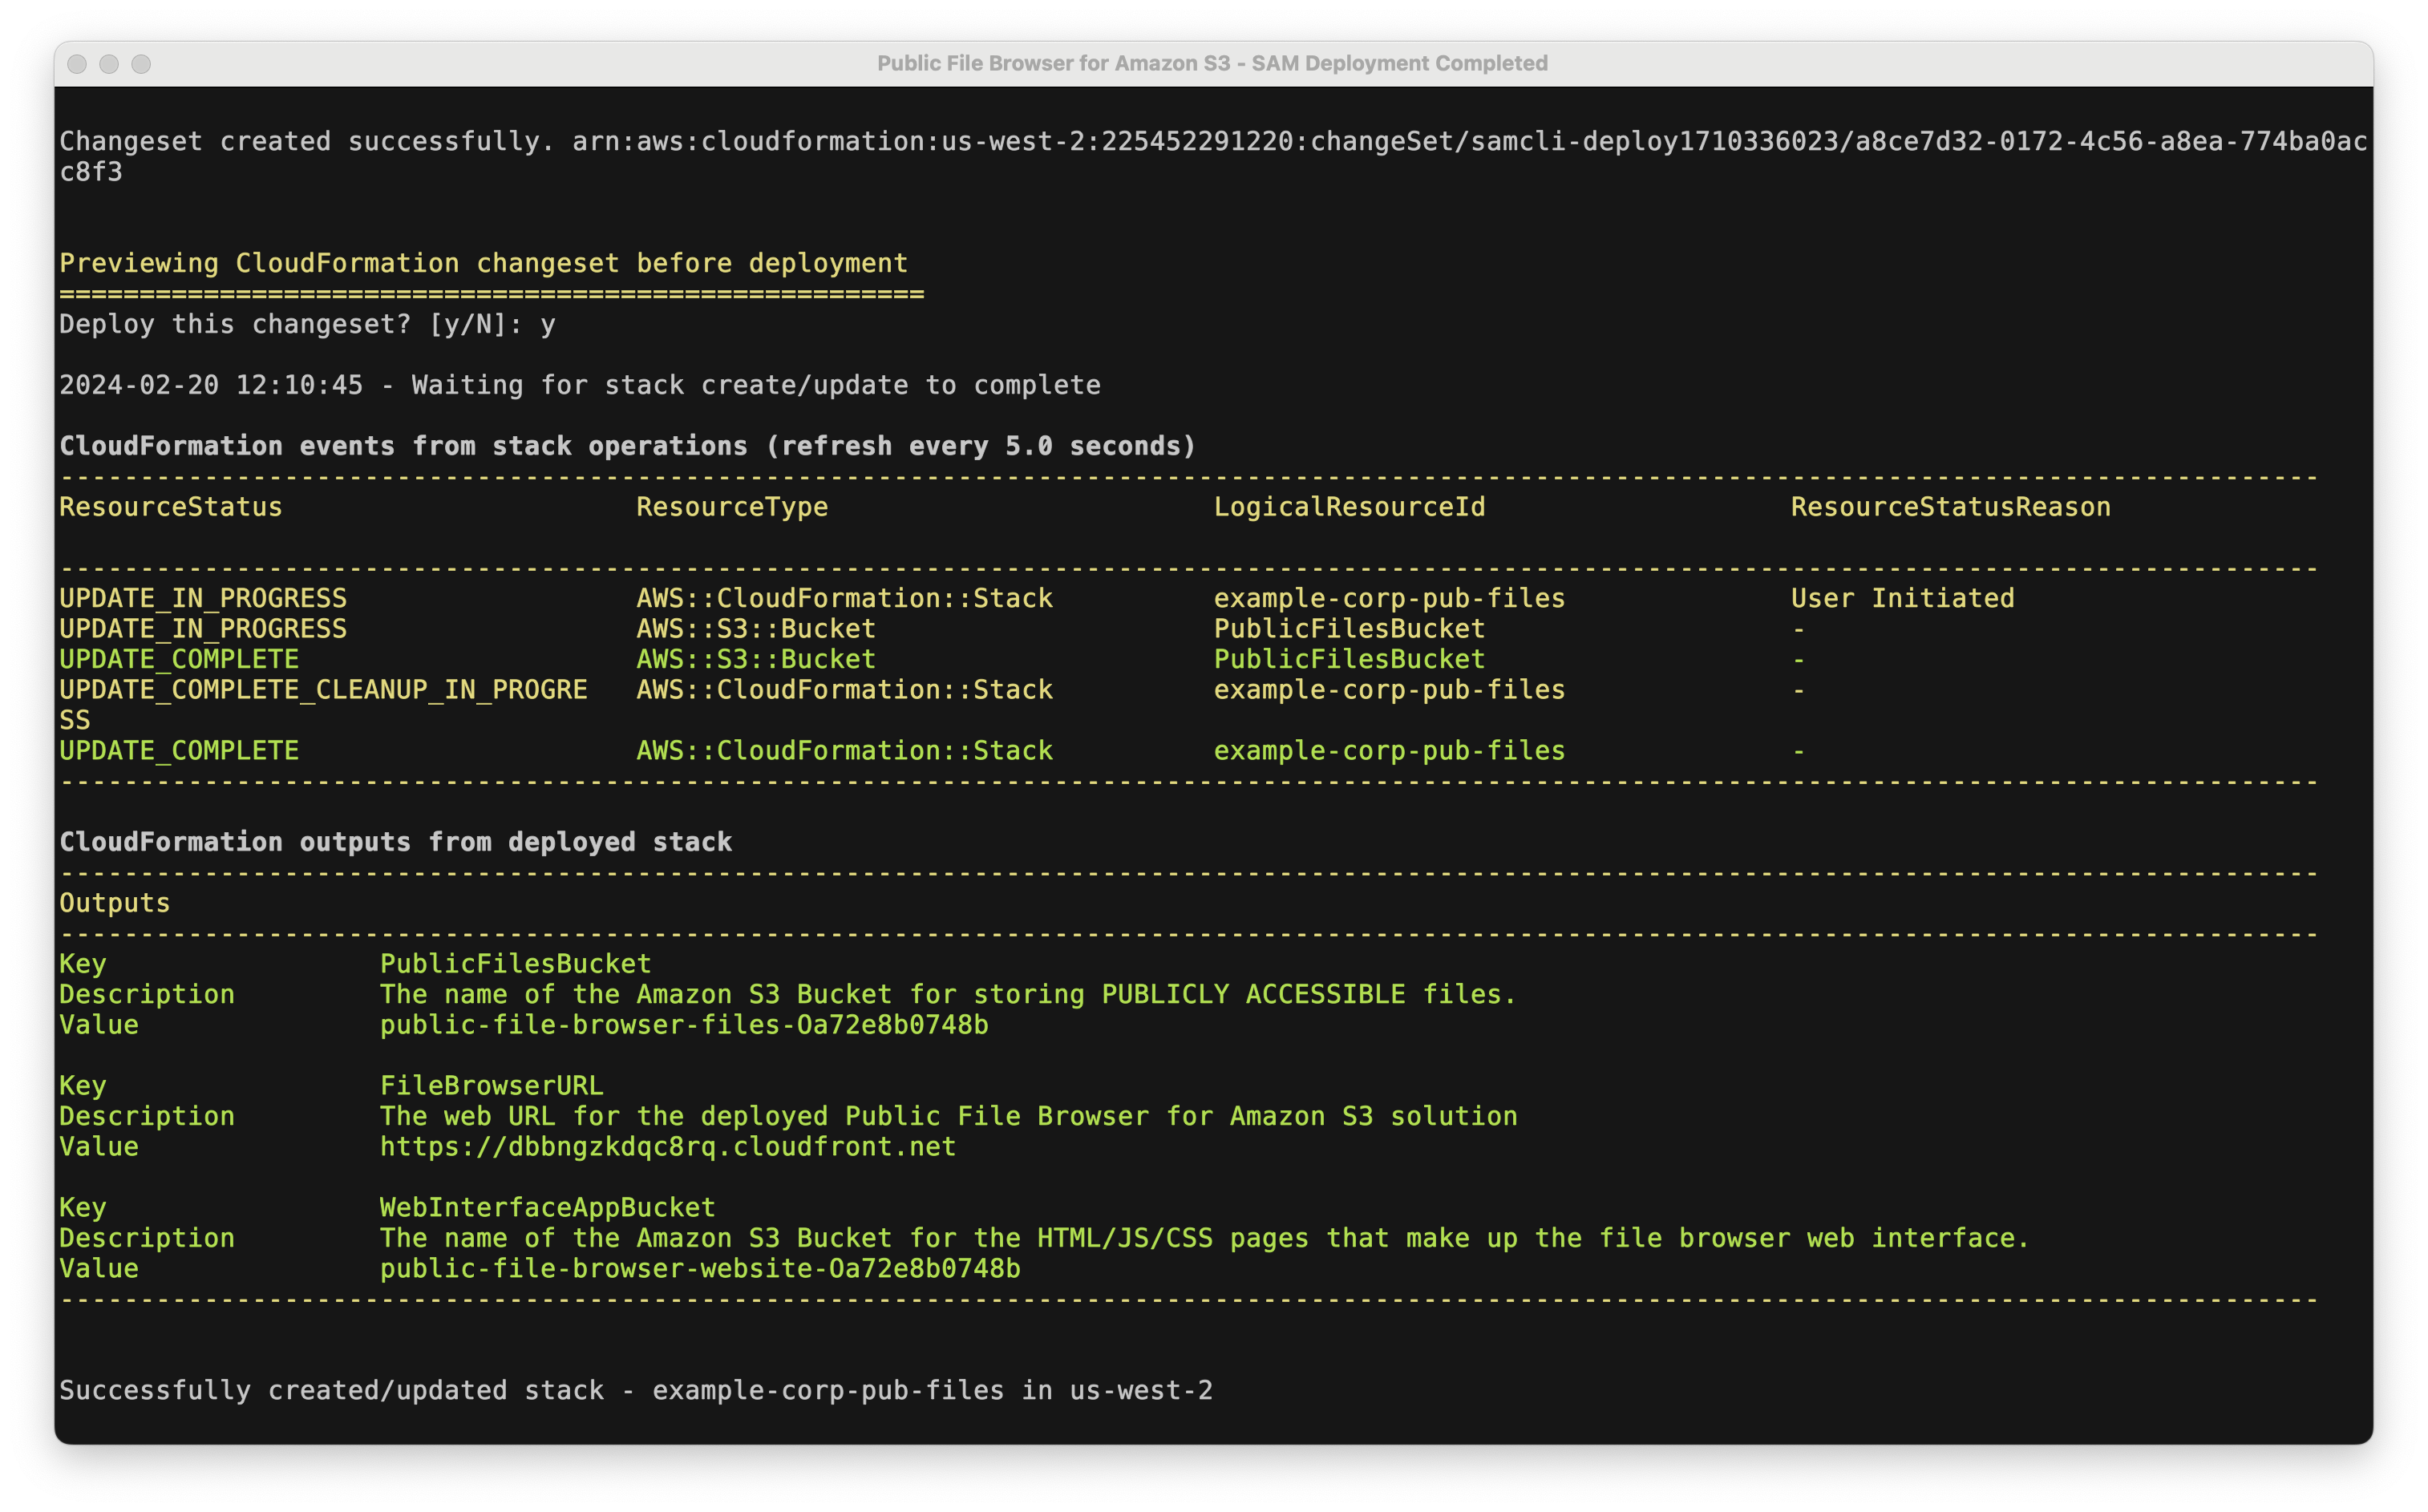Select the example-corp-pub-files stack name
Viewport: 2428px width, 1512px height.
(x=1388, y=597)
